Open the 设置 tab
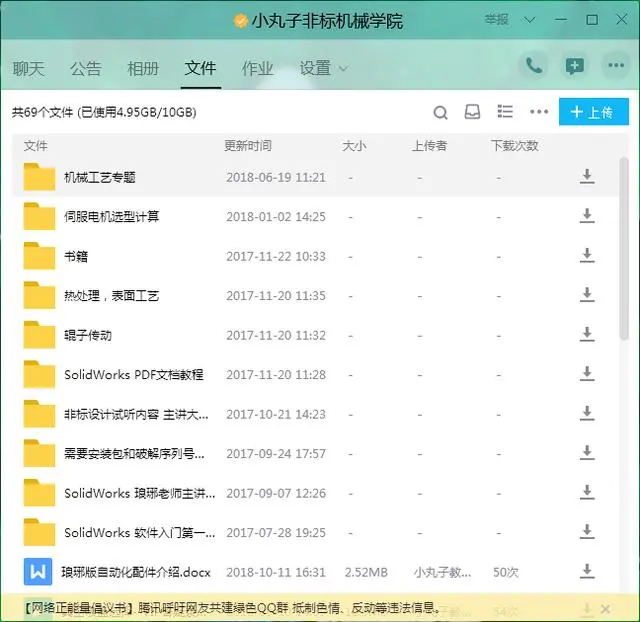The image size is (640, 622). 315,68
